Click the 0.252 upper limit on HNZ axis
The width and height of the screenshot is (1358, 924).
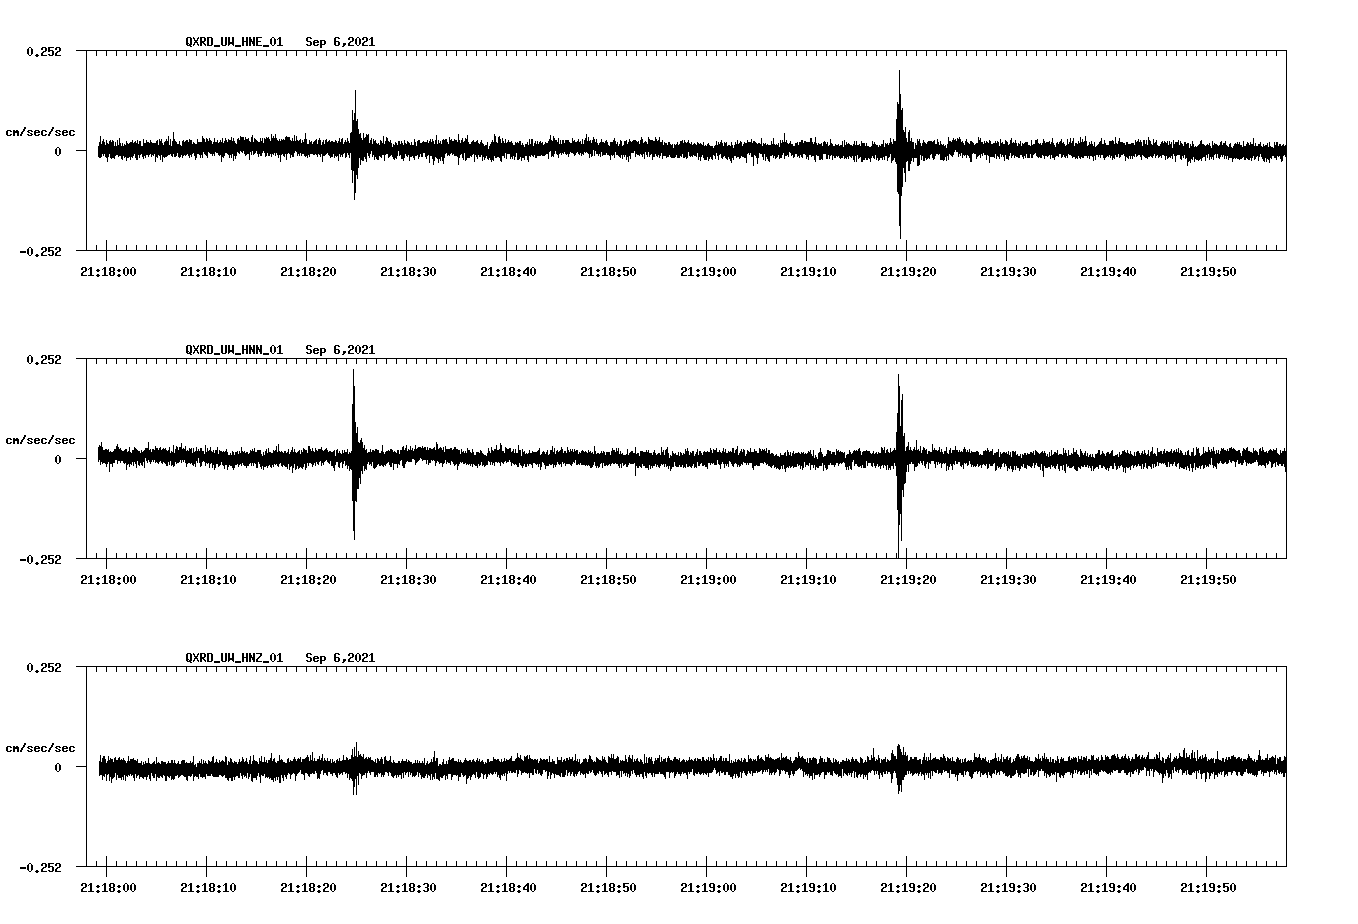pos(44,667)
